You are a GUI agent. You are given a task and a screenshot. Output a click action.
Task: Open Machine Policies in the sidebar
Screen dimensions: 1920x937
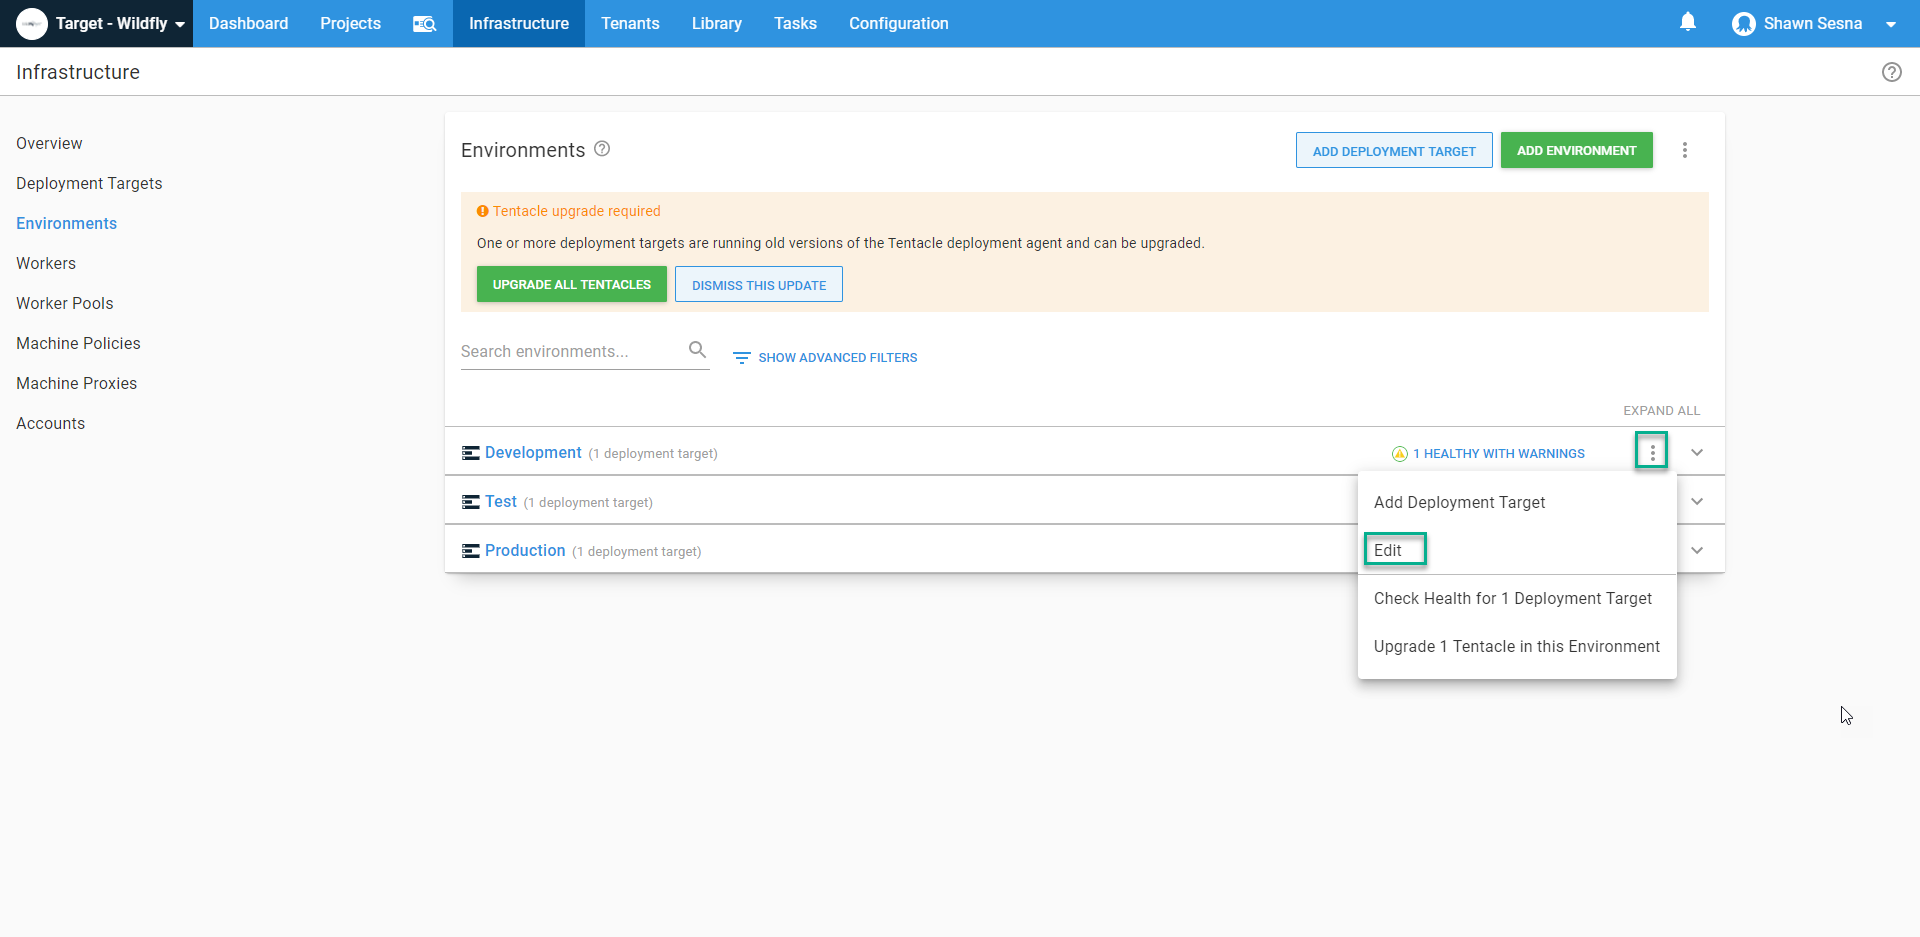tap(78, 343)
